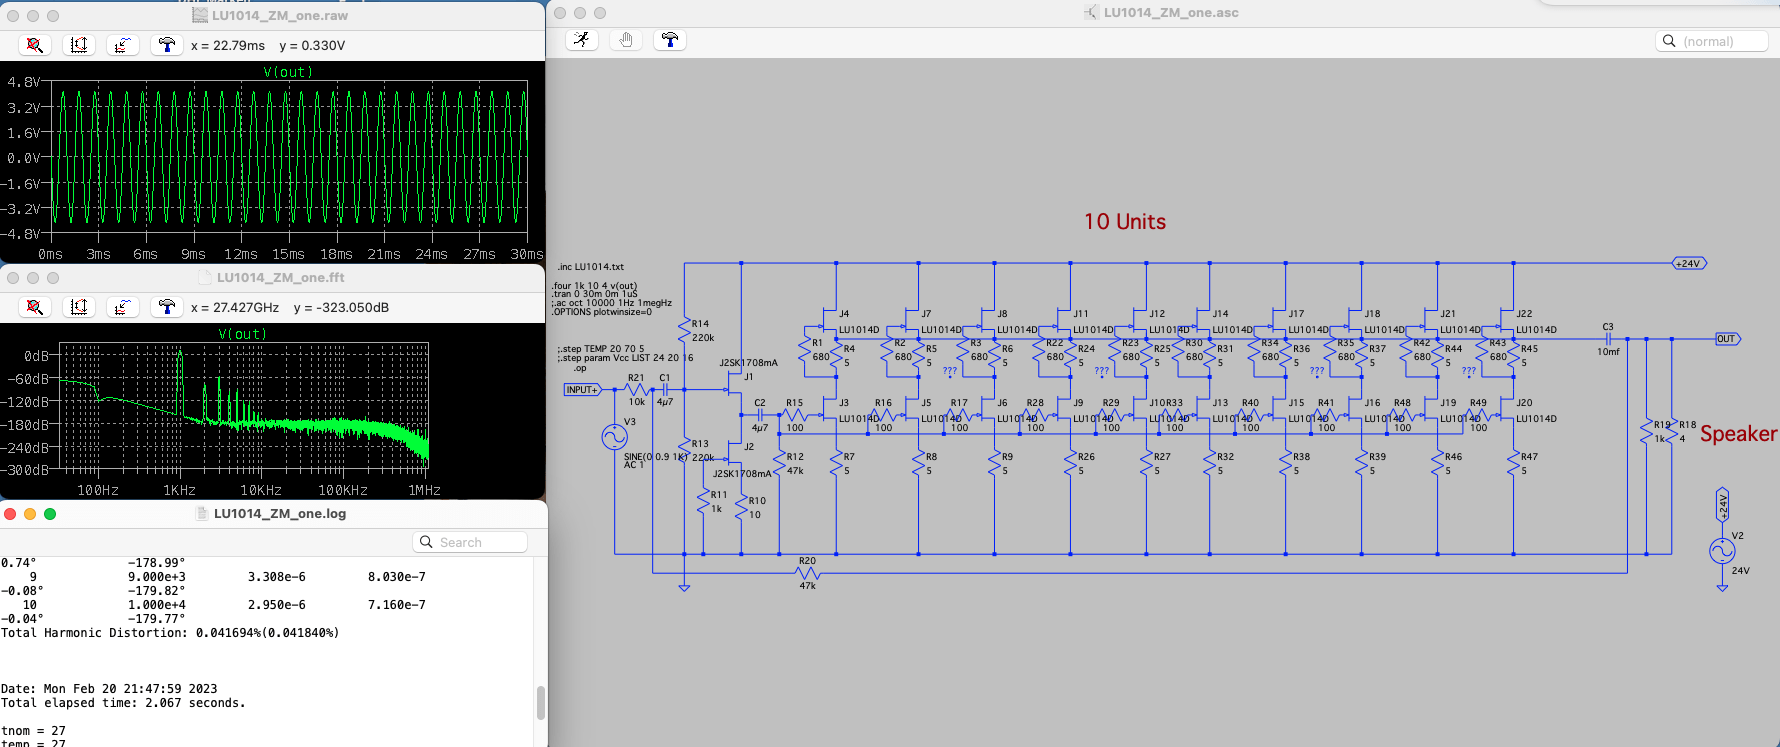Click the J22 LU1014D JFET label

1536,321
